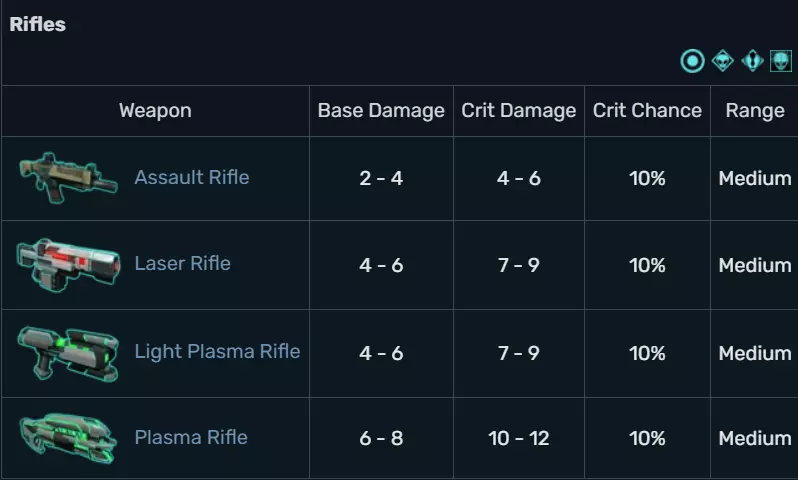This screenshot has height=480, width=798.
Task: Click the diamond keyhole-shaped icon
Action: pos(752,61)
